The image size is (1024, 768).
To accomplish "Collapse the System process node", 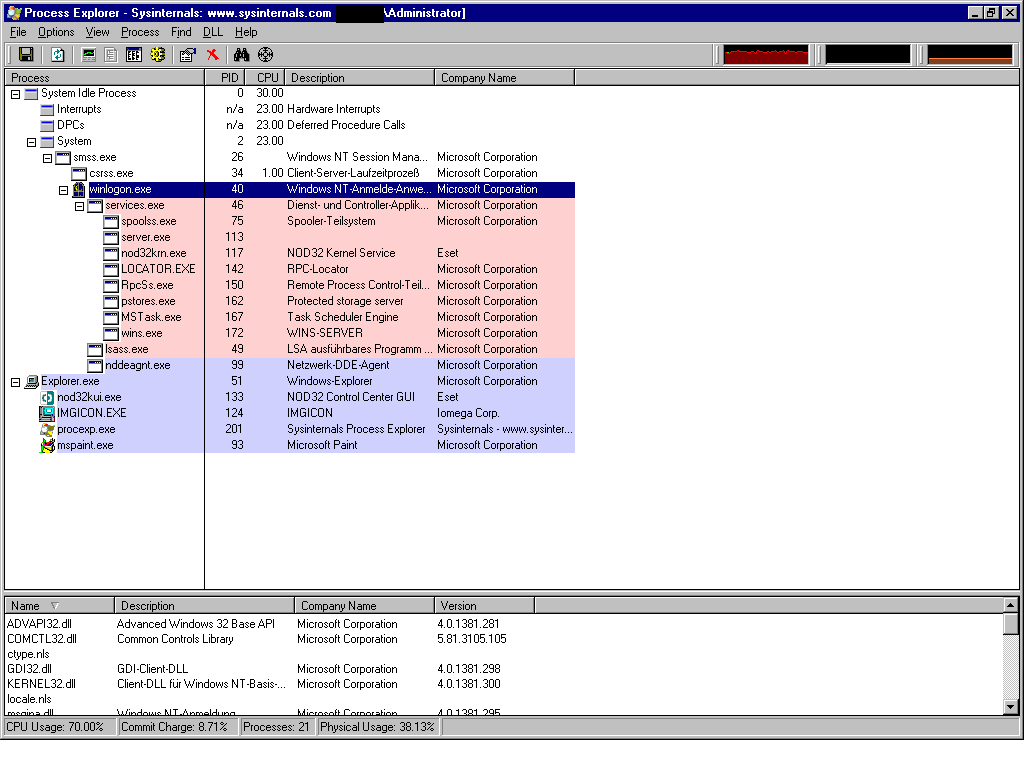I will pyautogui.click(x=31, y=142).
